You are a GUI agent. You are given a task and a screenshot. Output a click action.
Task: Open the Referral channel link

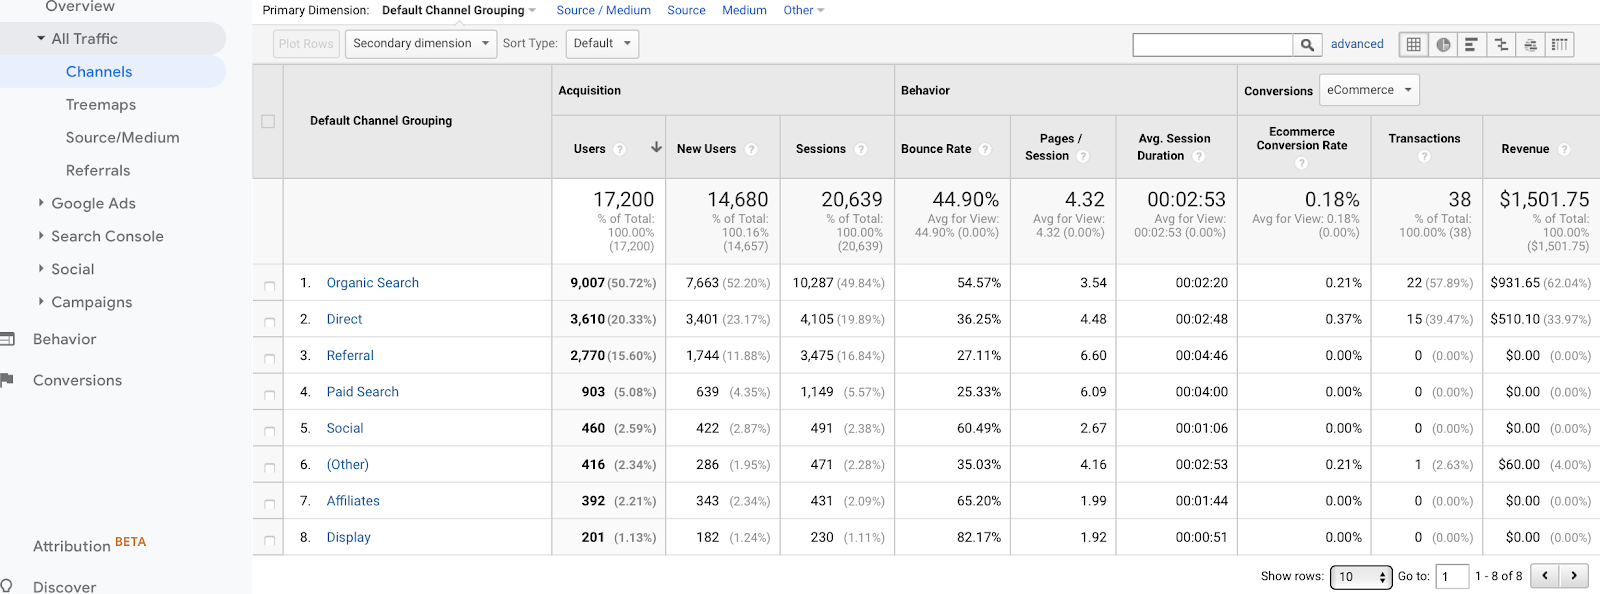click(x=350, y=355)
